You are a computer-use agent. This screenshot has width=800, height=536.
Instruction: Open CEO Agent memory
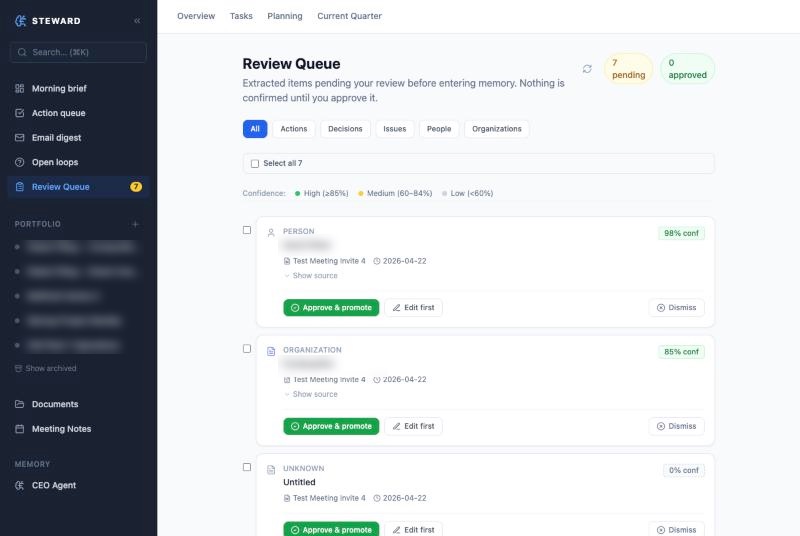[78, 486]
